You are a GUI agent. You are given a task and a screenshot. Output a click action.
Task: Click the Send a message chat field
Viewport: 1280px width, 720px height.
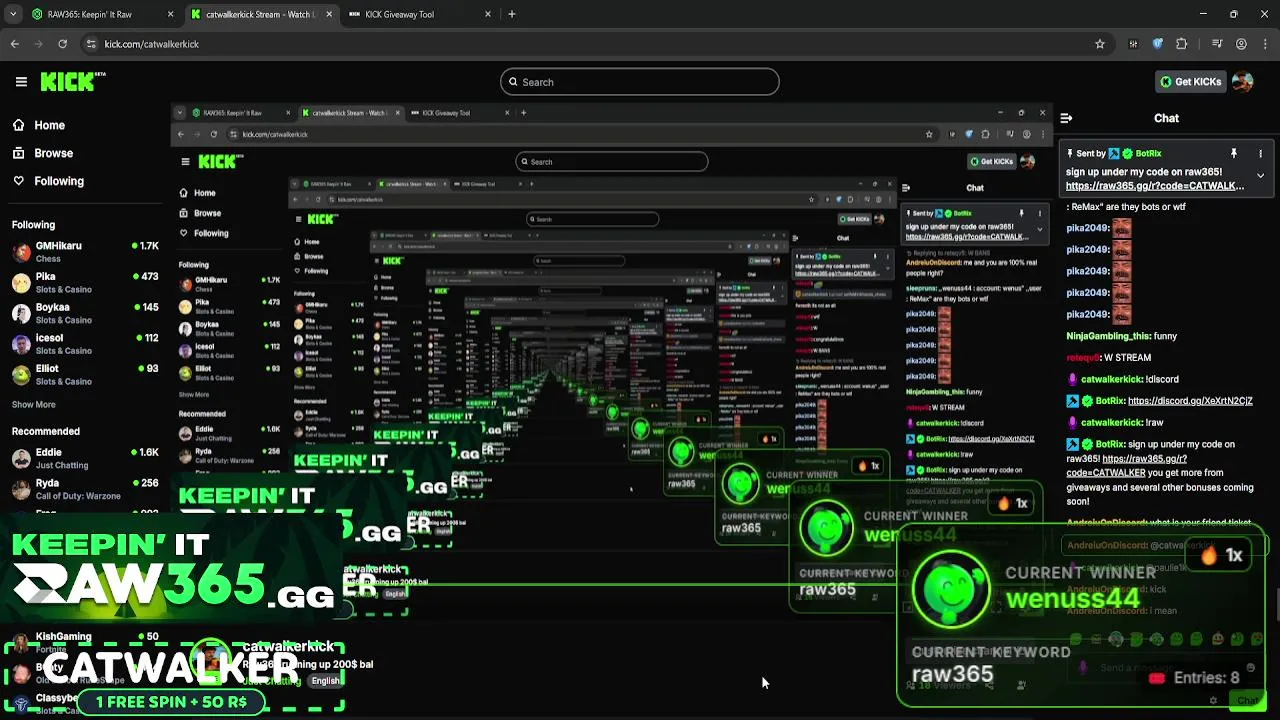coord(1160,668)
